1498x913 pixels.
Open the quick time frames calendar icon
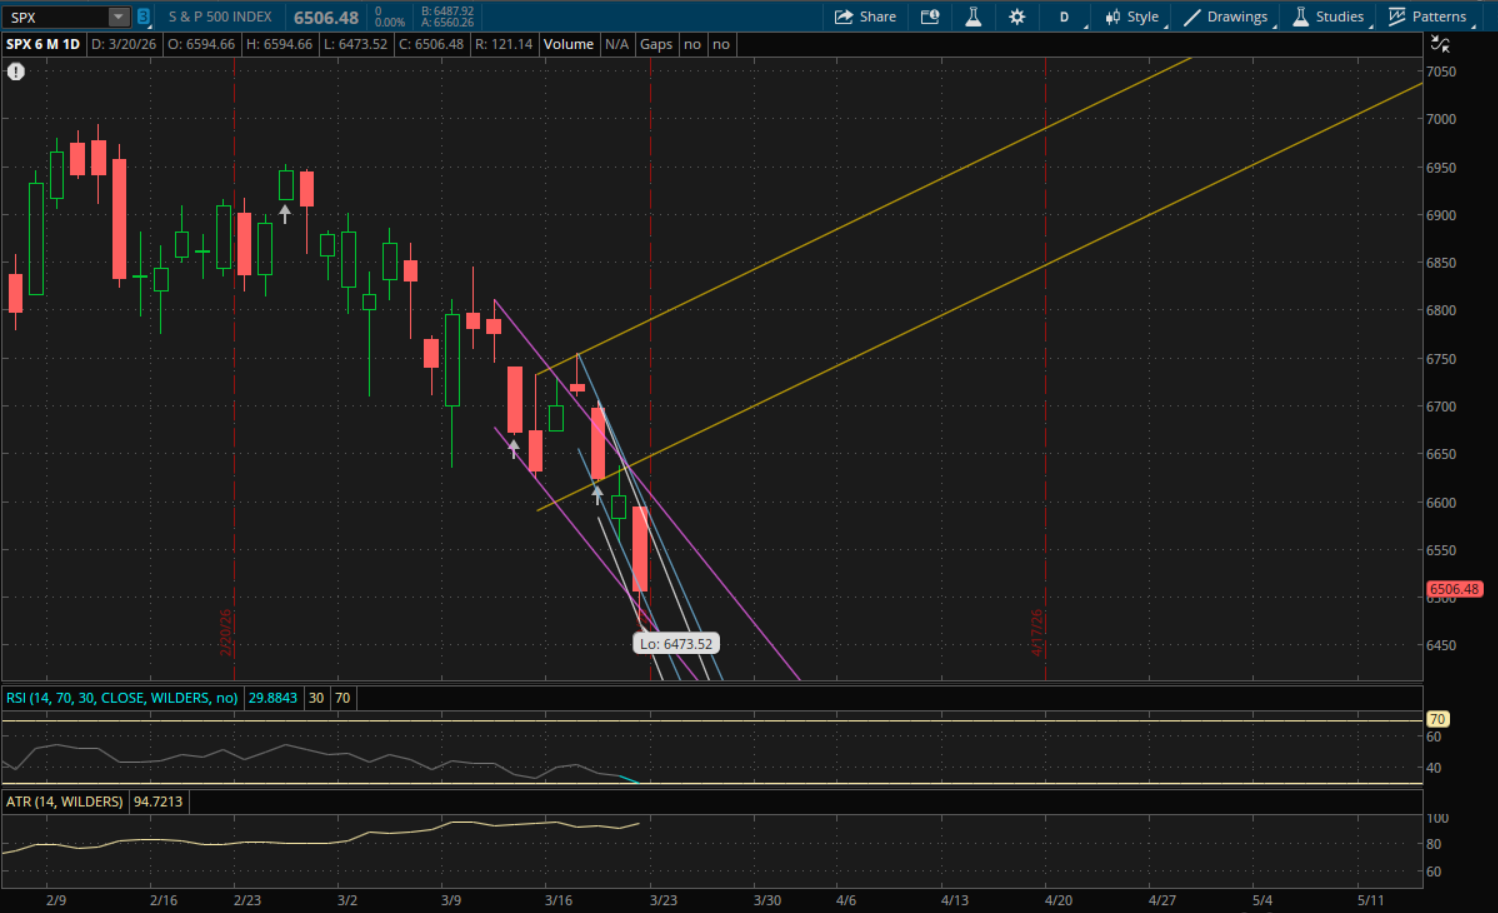930,17
